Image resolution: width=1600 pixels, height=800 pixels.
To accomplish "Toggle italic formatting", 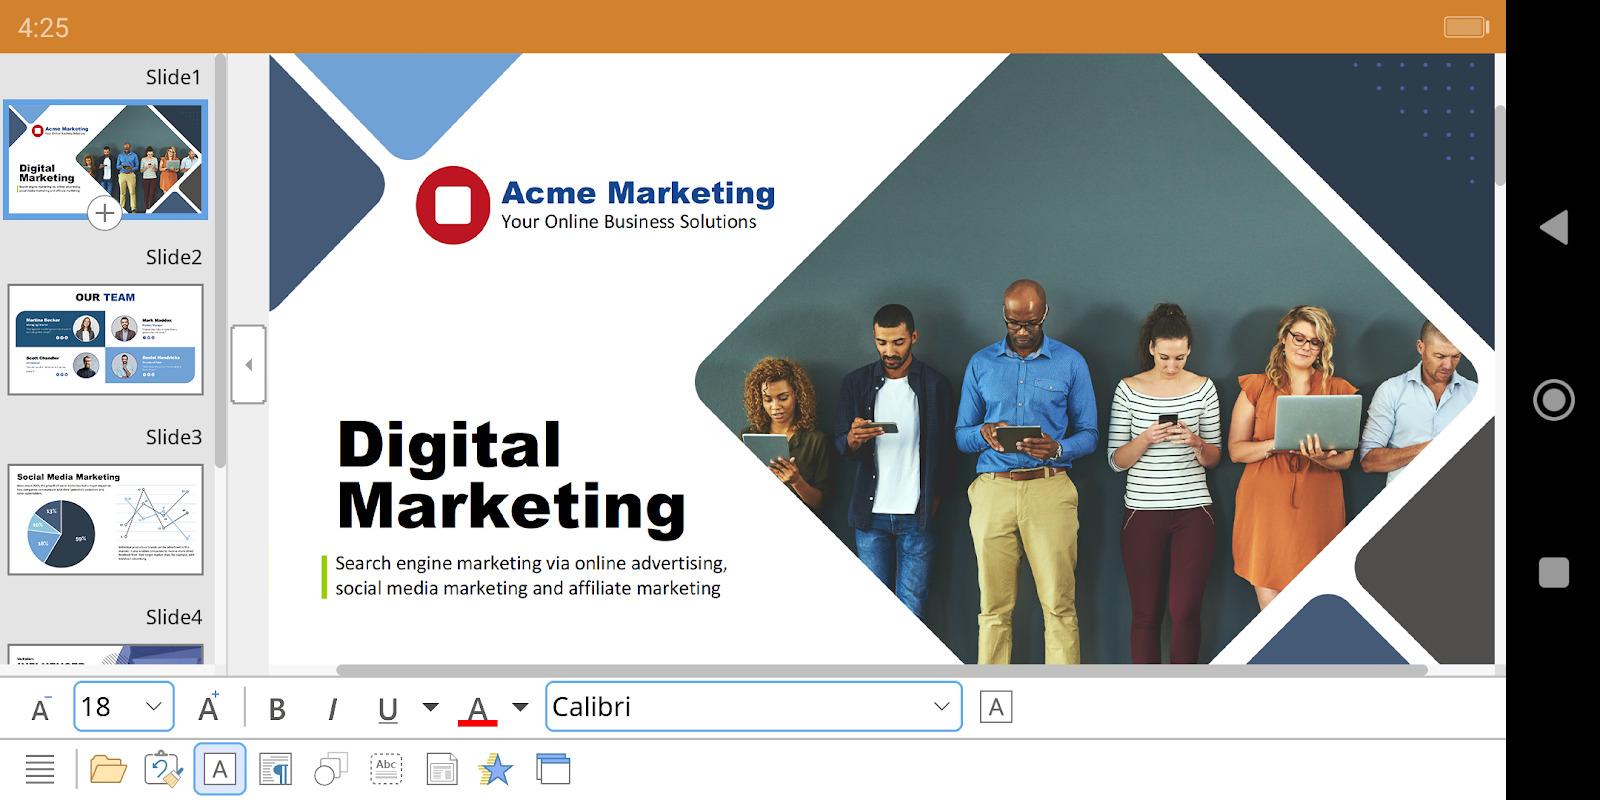I will click(x=332, y=709).
